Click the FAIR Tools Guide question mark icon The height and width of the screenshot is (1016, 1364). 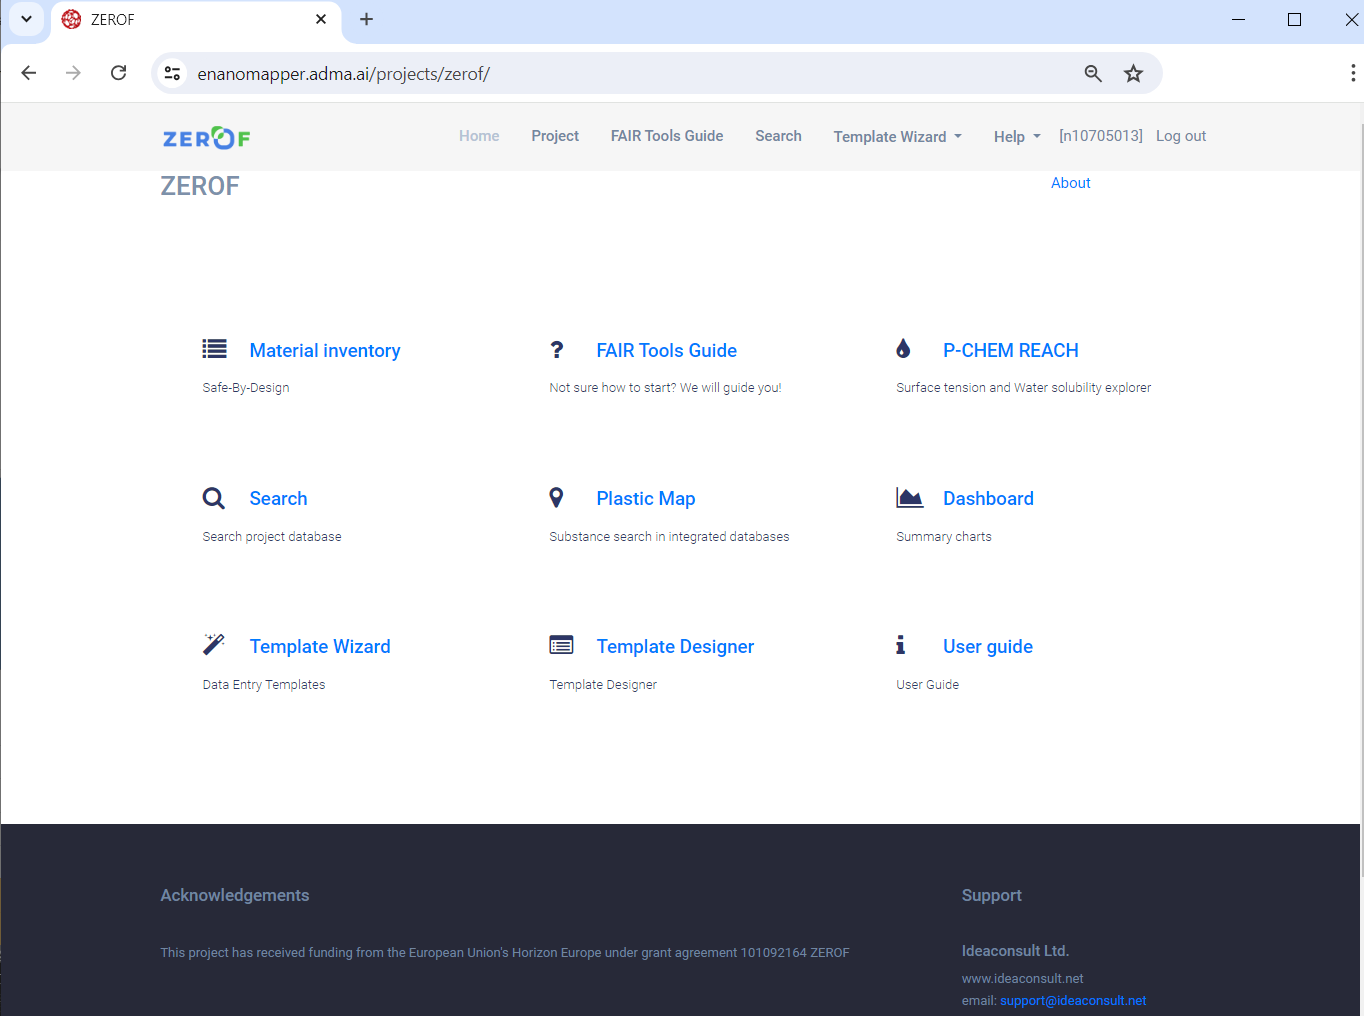coord(557,349)
